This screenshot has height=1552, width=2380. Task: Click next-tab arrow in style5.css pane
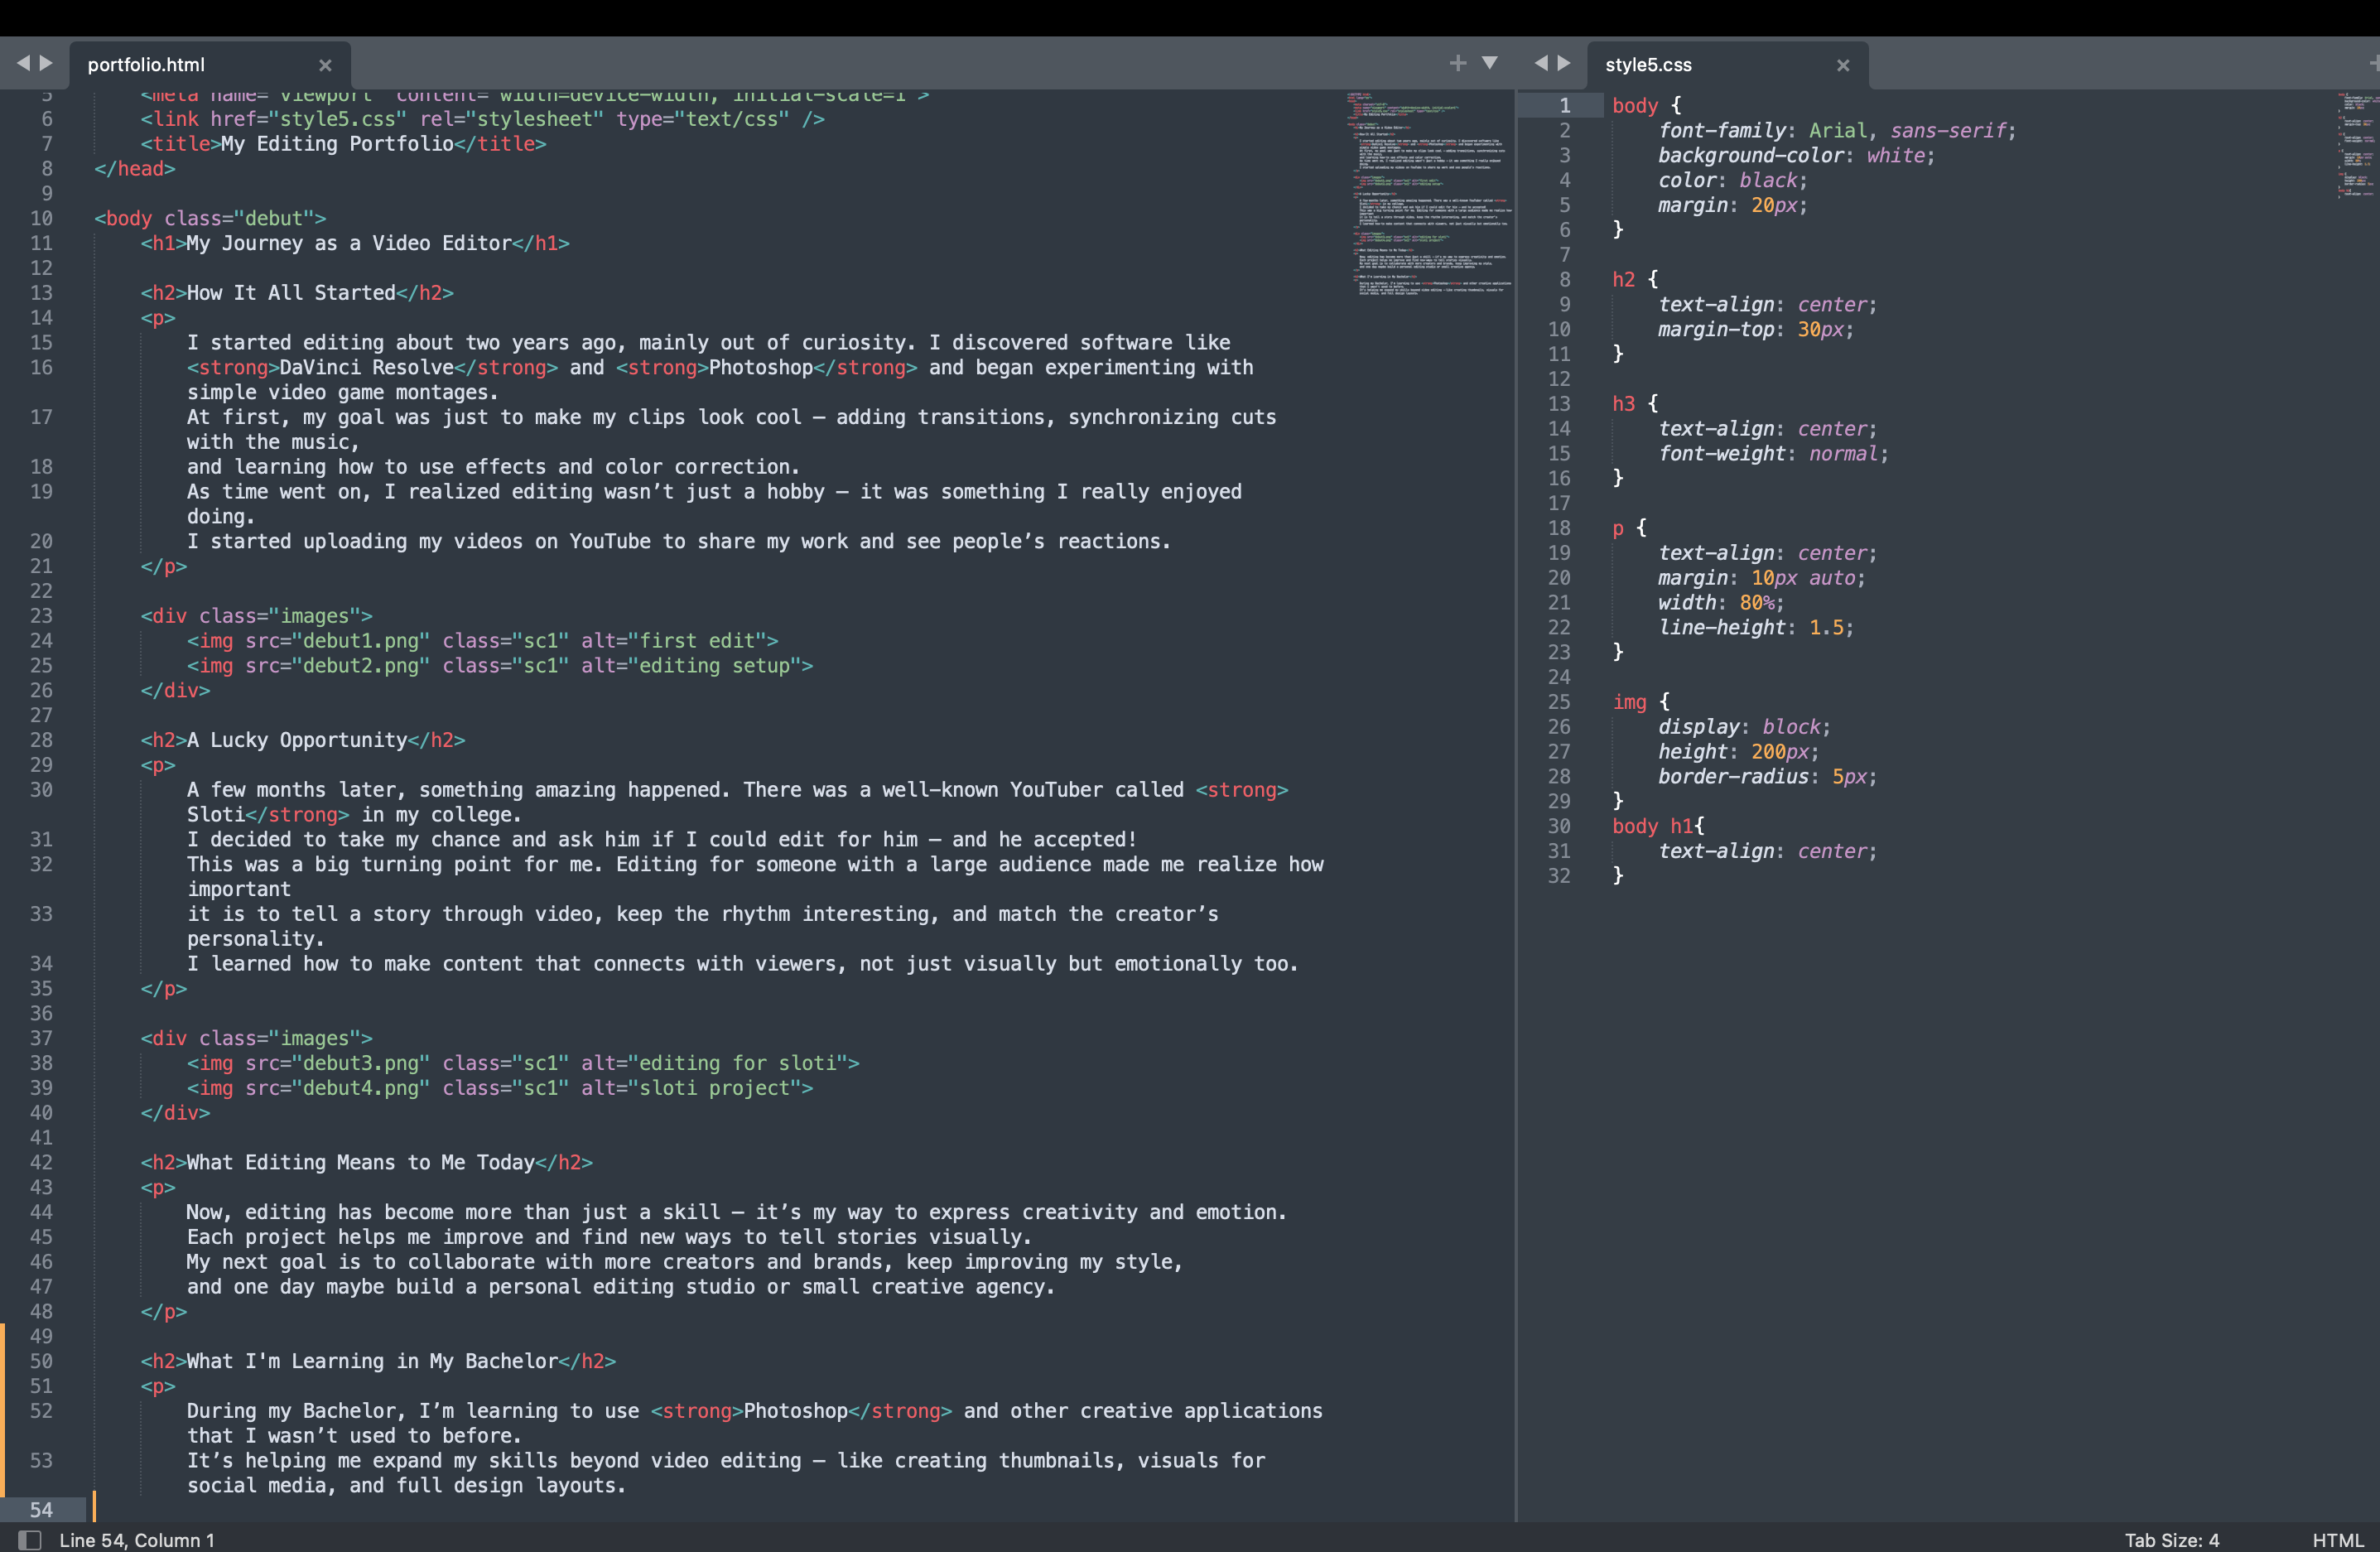pos(1564,63)
